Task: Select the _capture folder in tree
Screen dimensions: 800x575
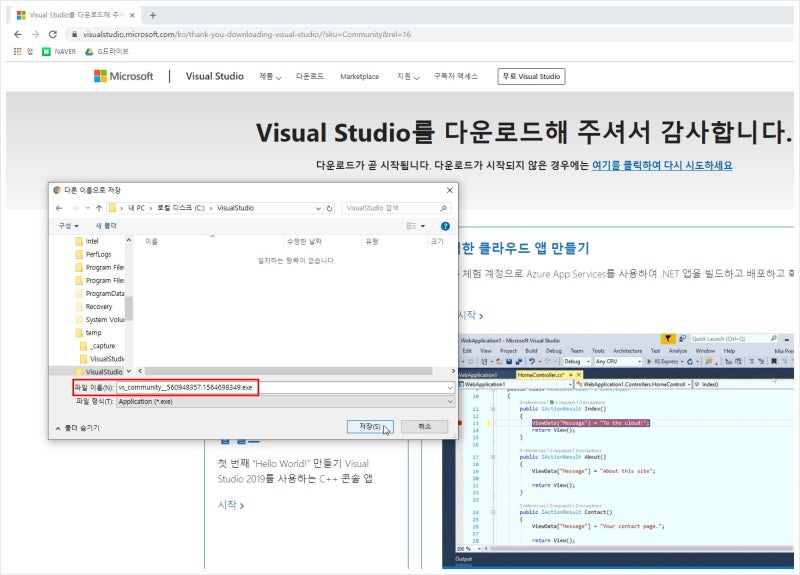Action: [x=98, y=346]
